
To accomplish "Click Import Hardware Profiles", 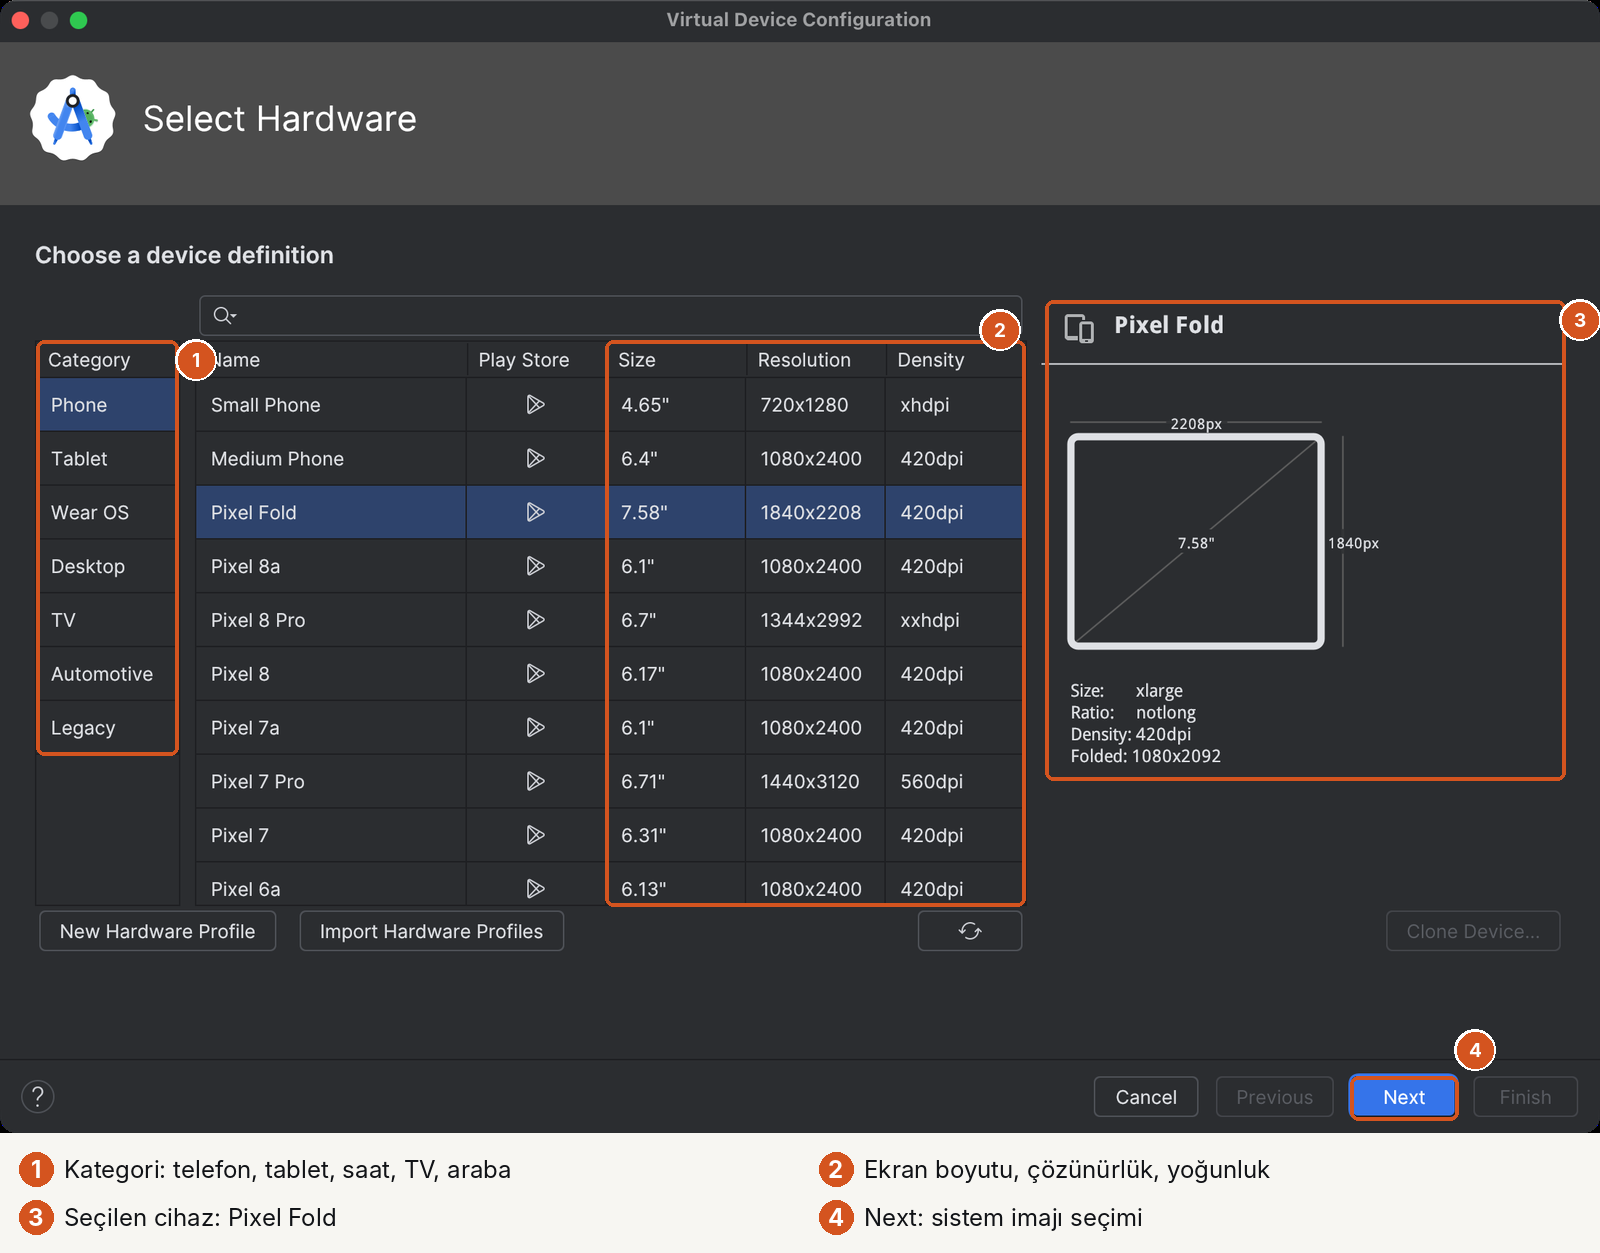I will click(x=432, y=931).
